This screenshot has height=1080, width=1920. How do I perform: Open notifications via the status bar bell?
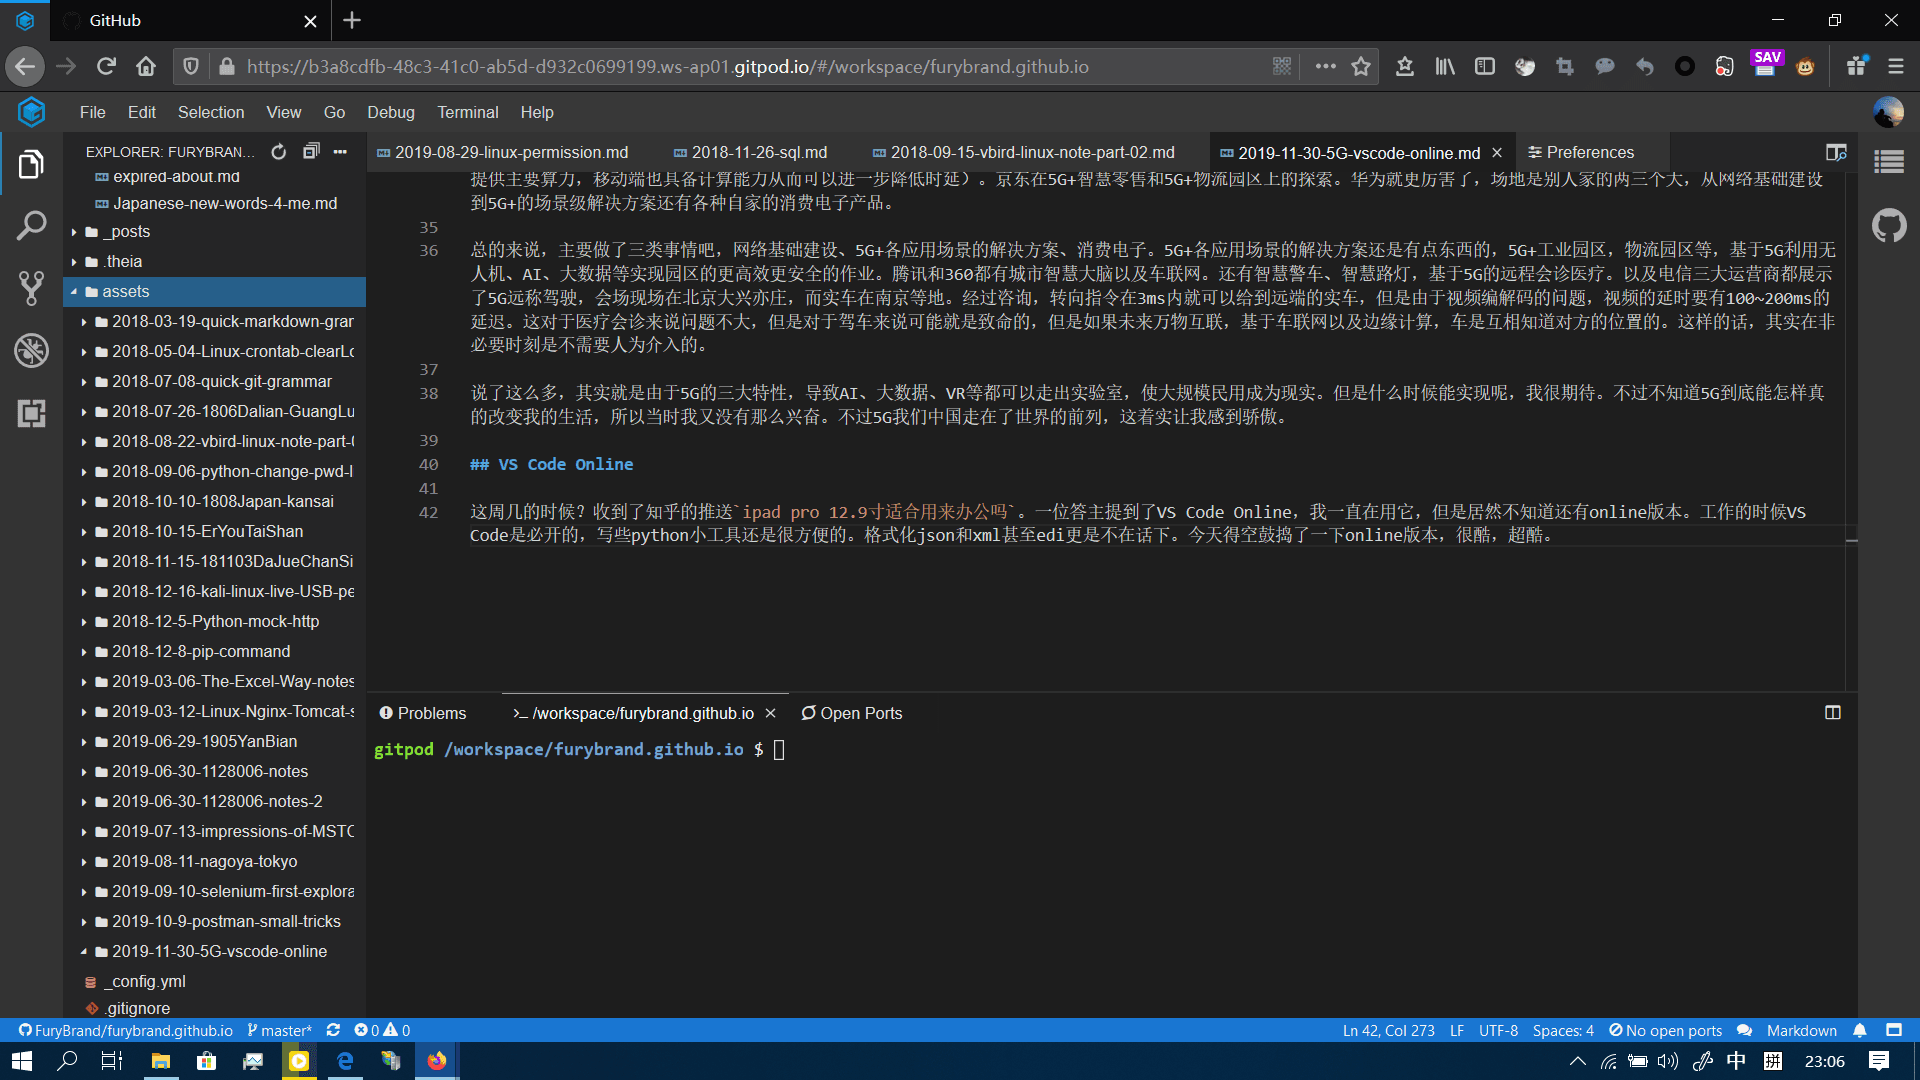(x=1860, y=1030)
